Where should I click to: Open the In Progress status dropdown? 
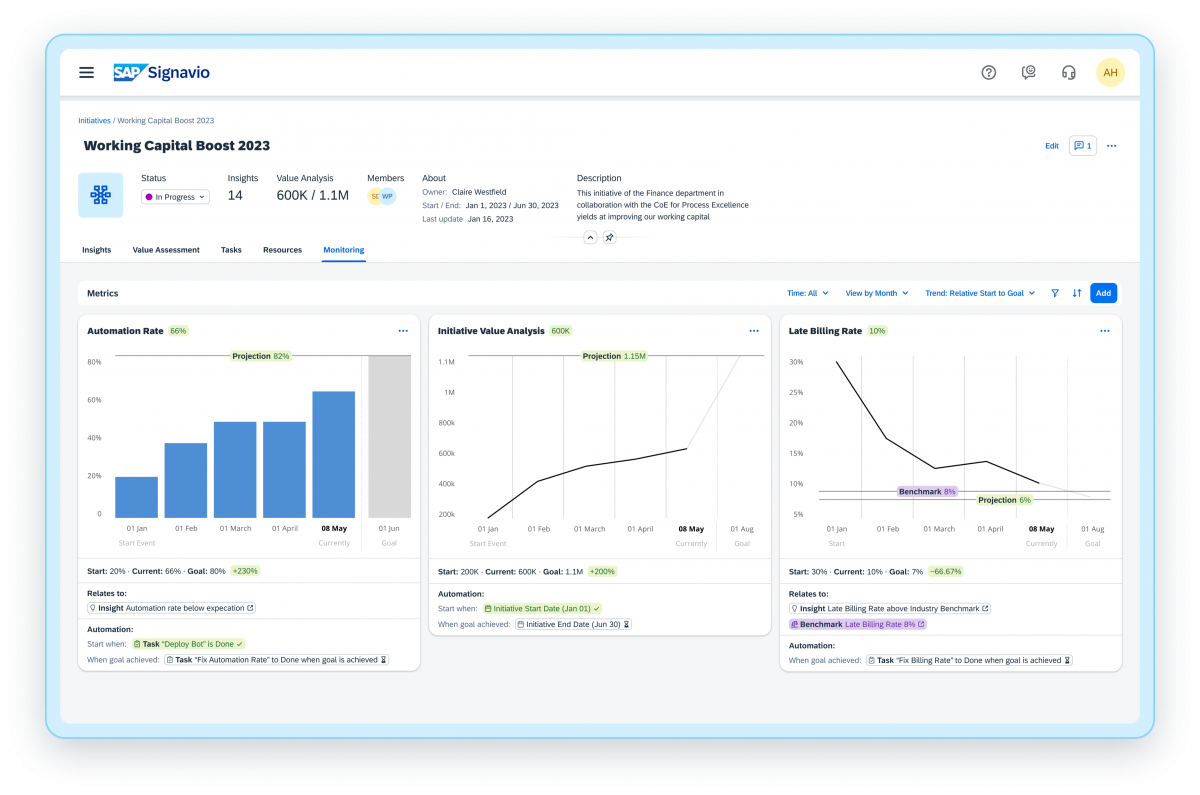(x=175, y=196)
